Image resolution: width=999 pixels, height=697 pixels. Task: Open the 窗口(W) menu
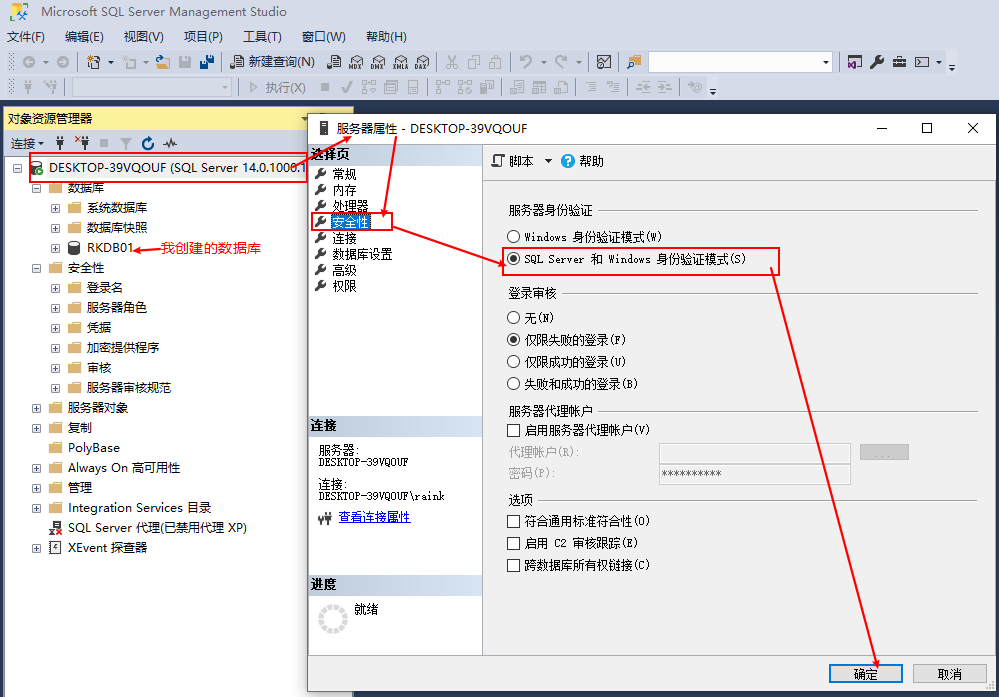(324, 36)
